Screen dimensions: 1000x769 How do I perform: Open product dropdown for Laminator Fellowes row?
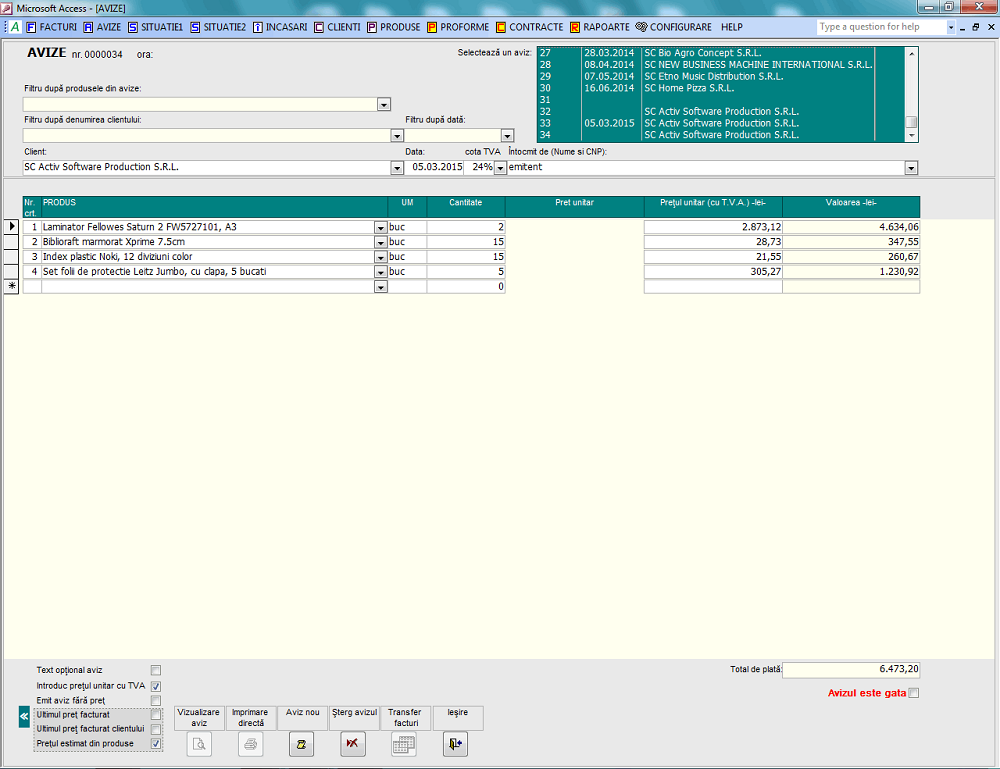[x=381, y=228]
